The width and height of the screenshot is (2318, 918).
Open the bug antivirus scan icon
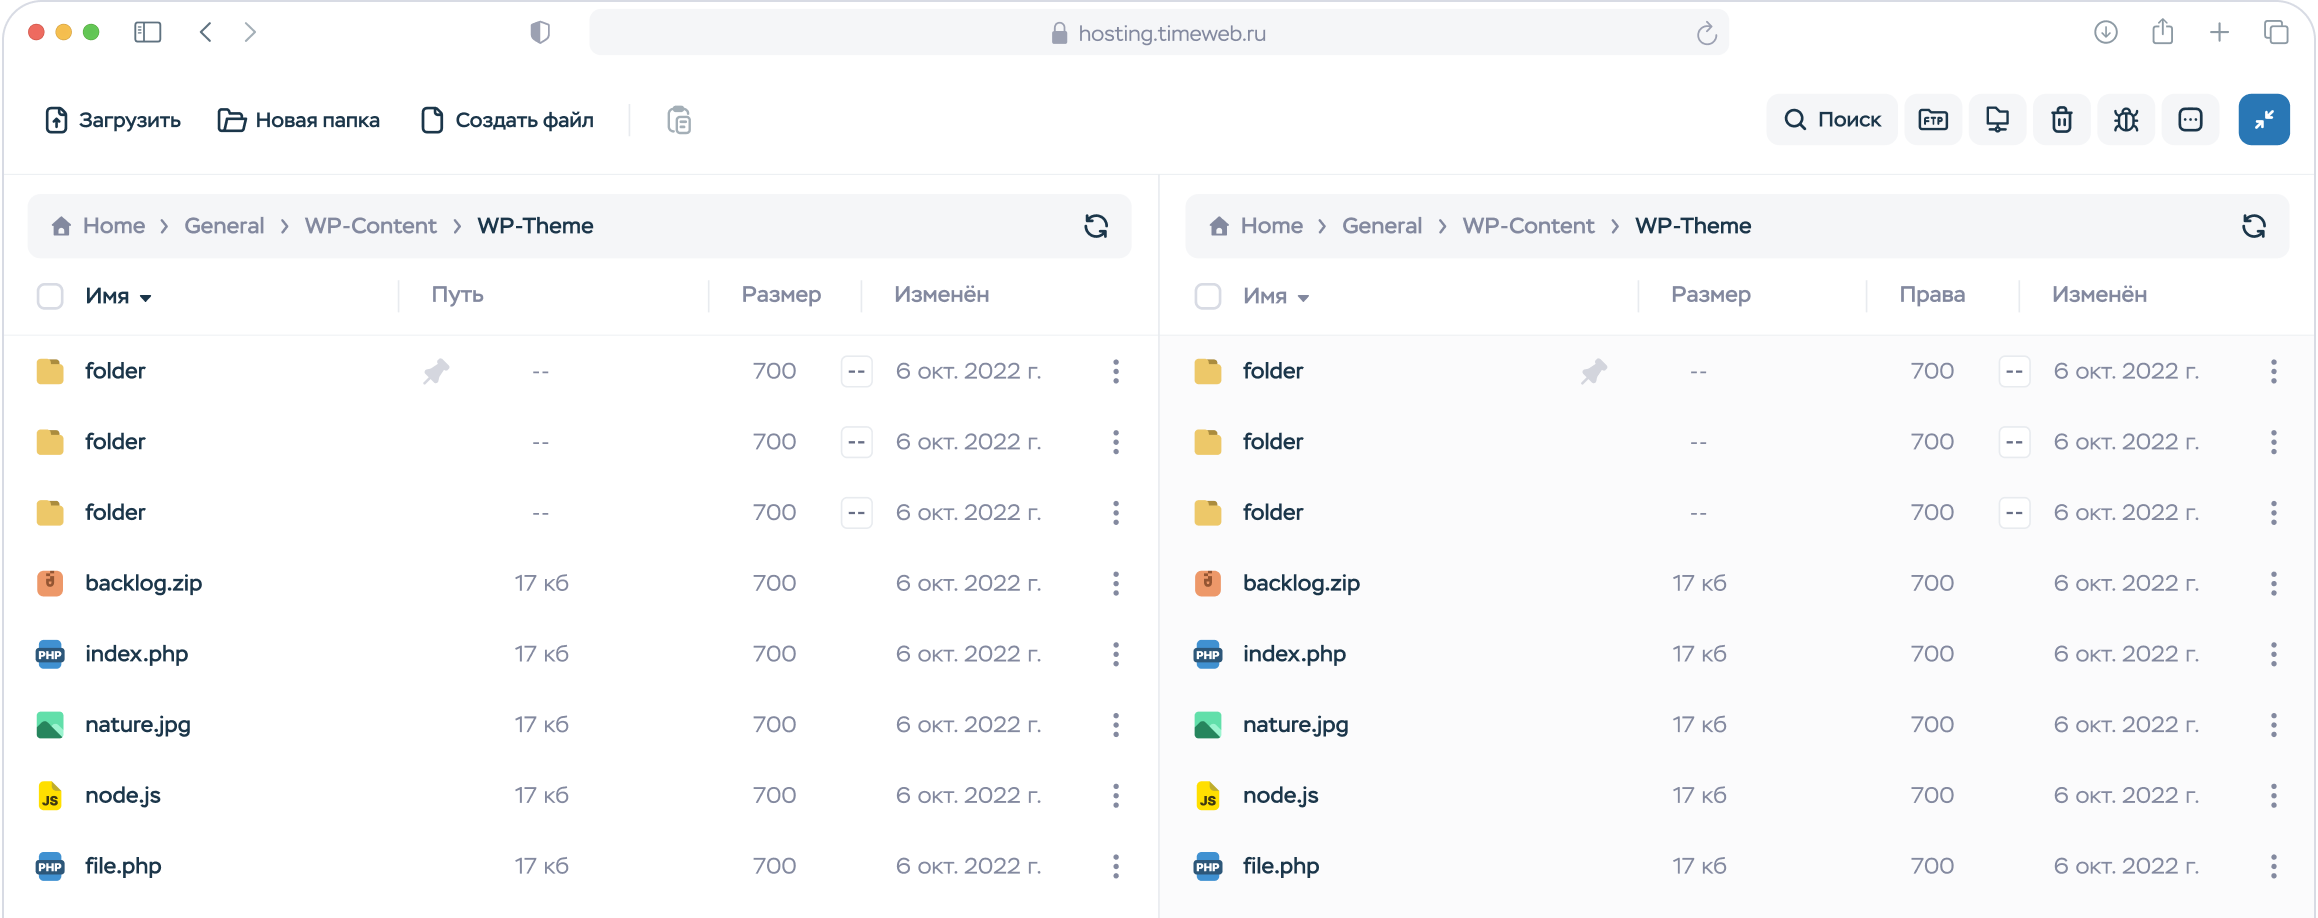(2126, 120)
